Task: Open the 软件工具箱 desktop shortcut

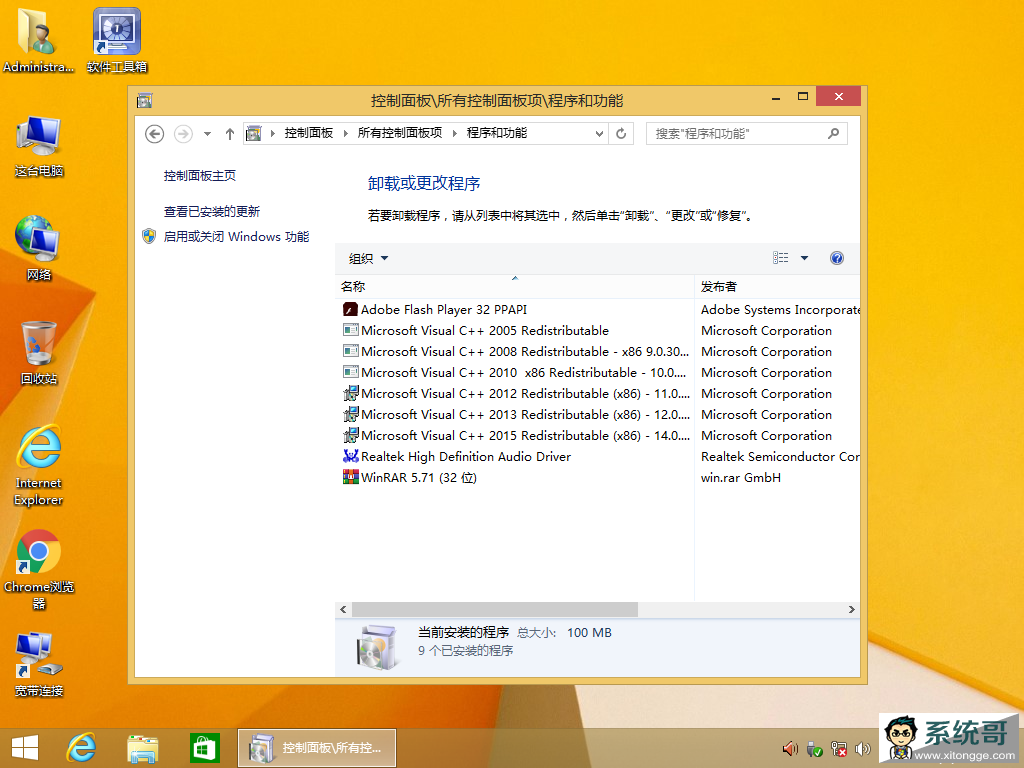Action: (117, 39)
